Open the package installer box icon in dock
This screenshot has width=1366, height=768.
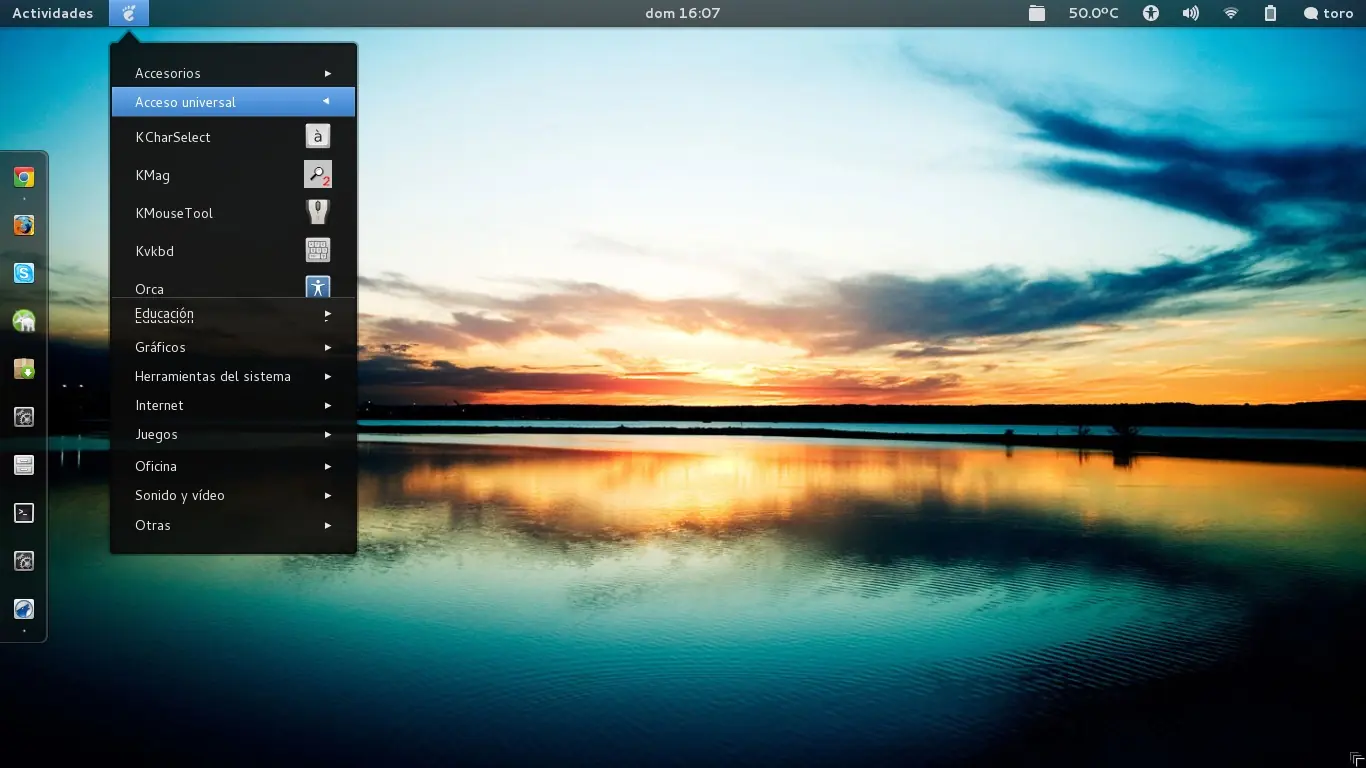24,369
